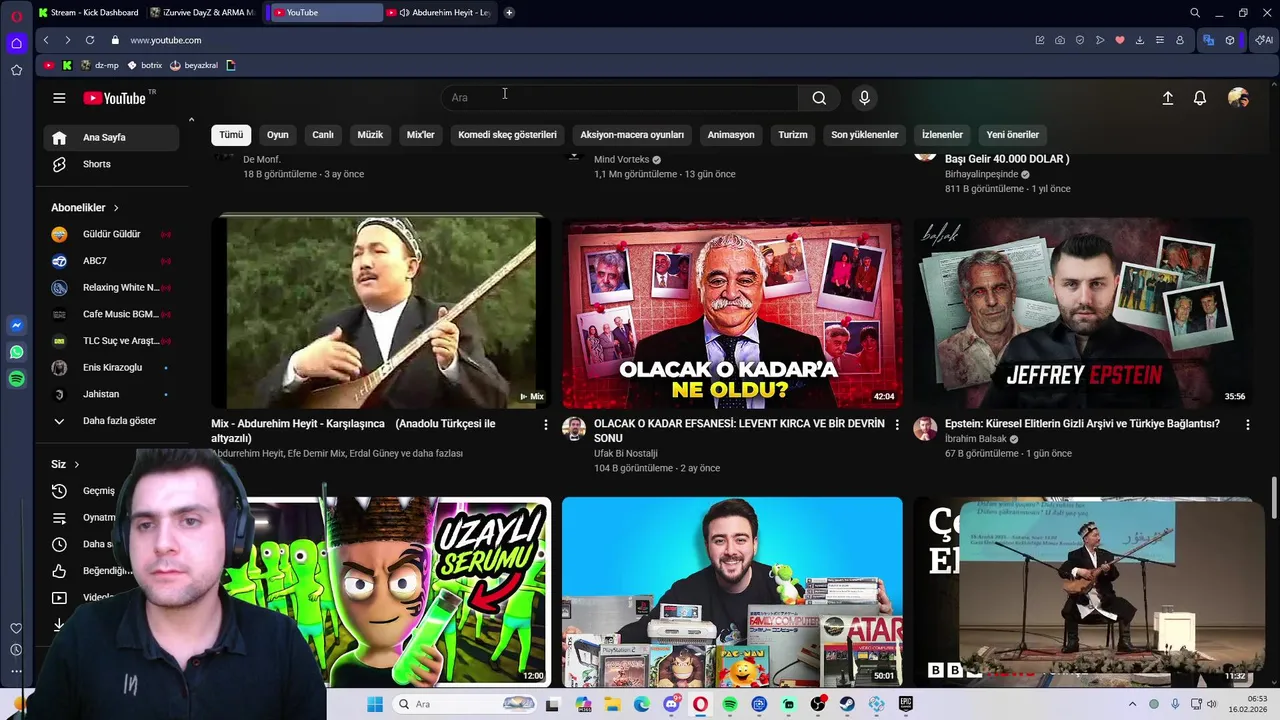Open Opera sidebar bookmarks star
The image size is (1280, 720).
click(x=16, y=70)
